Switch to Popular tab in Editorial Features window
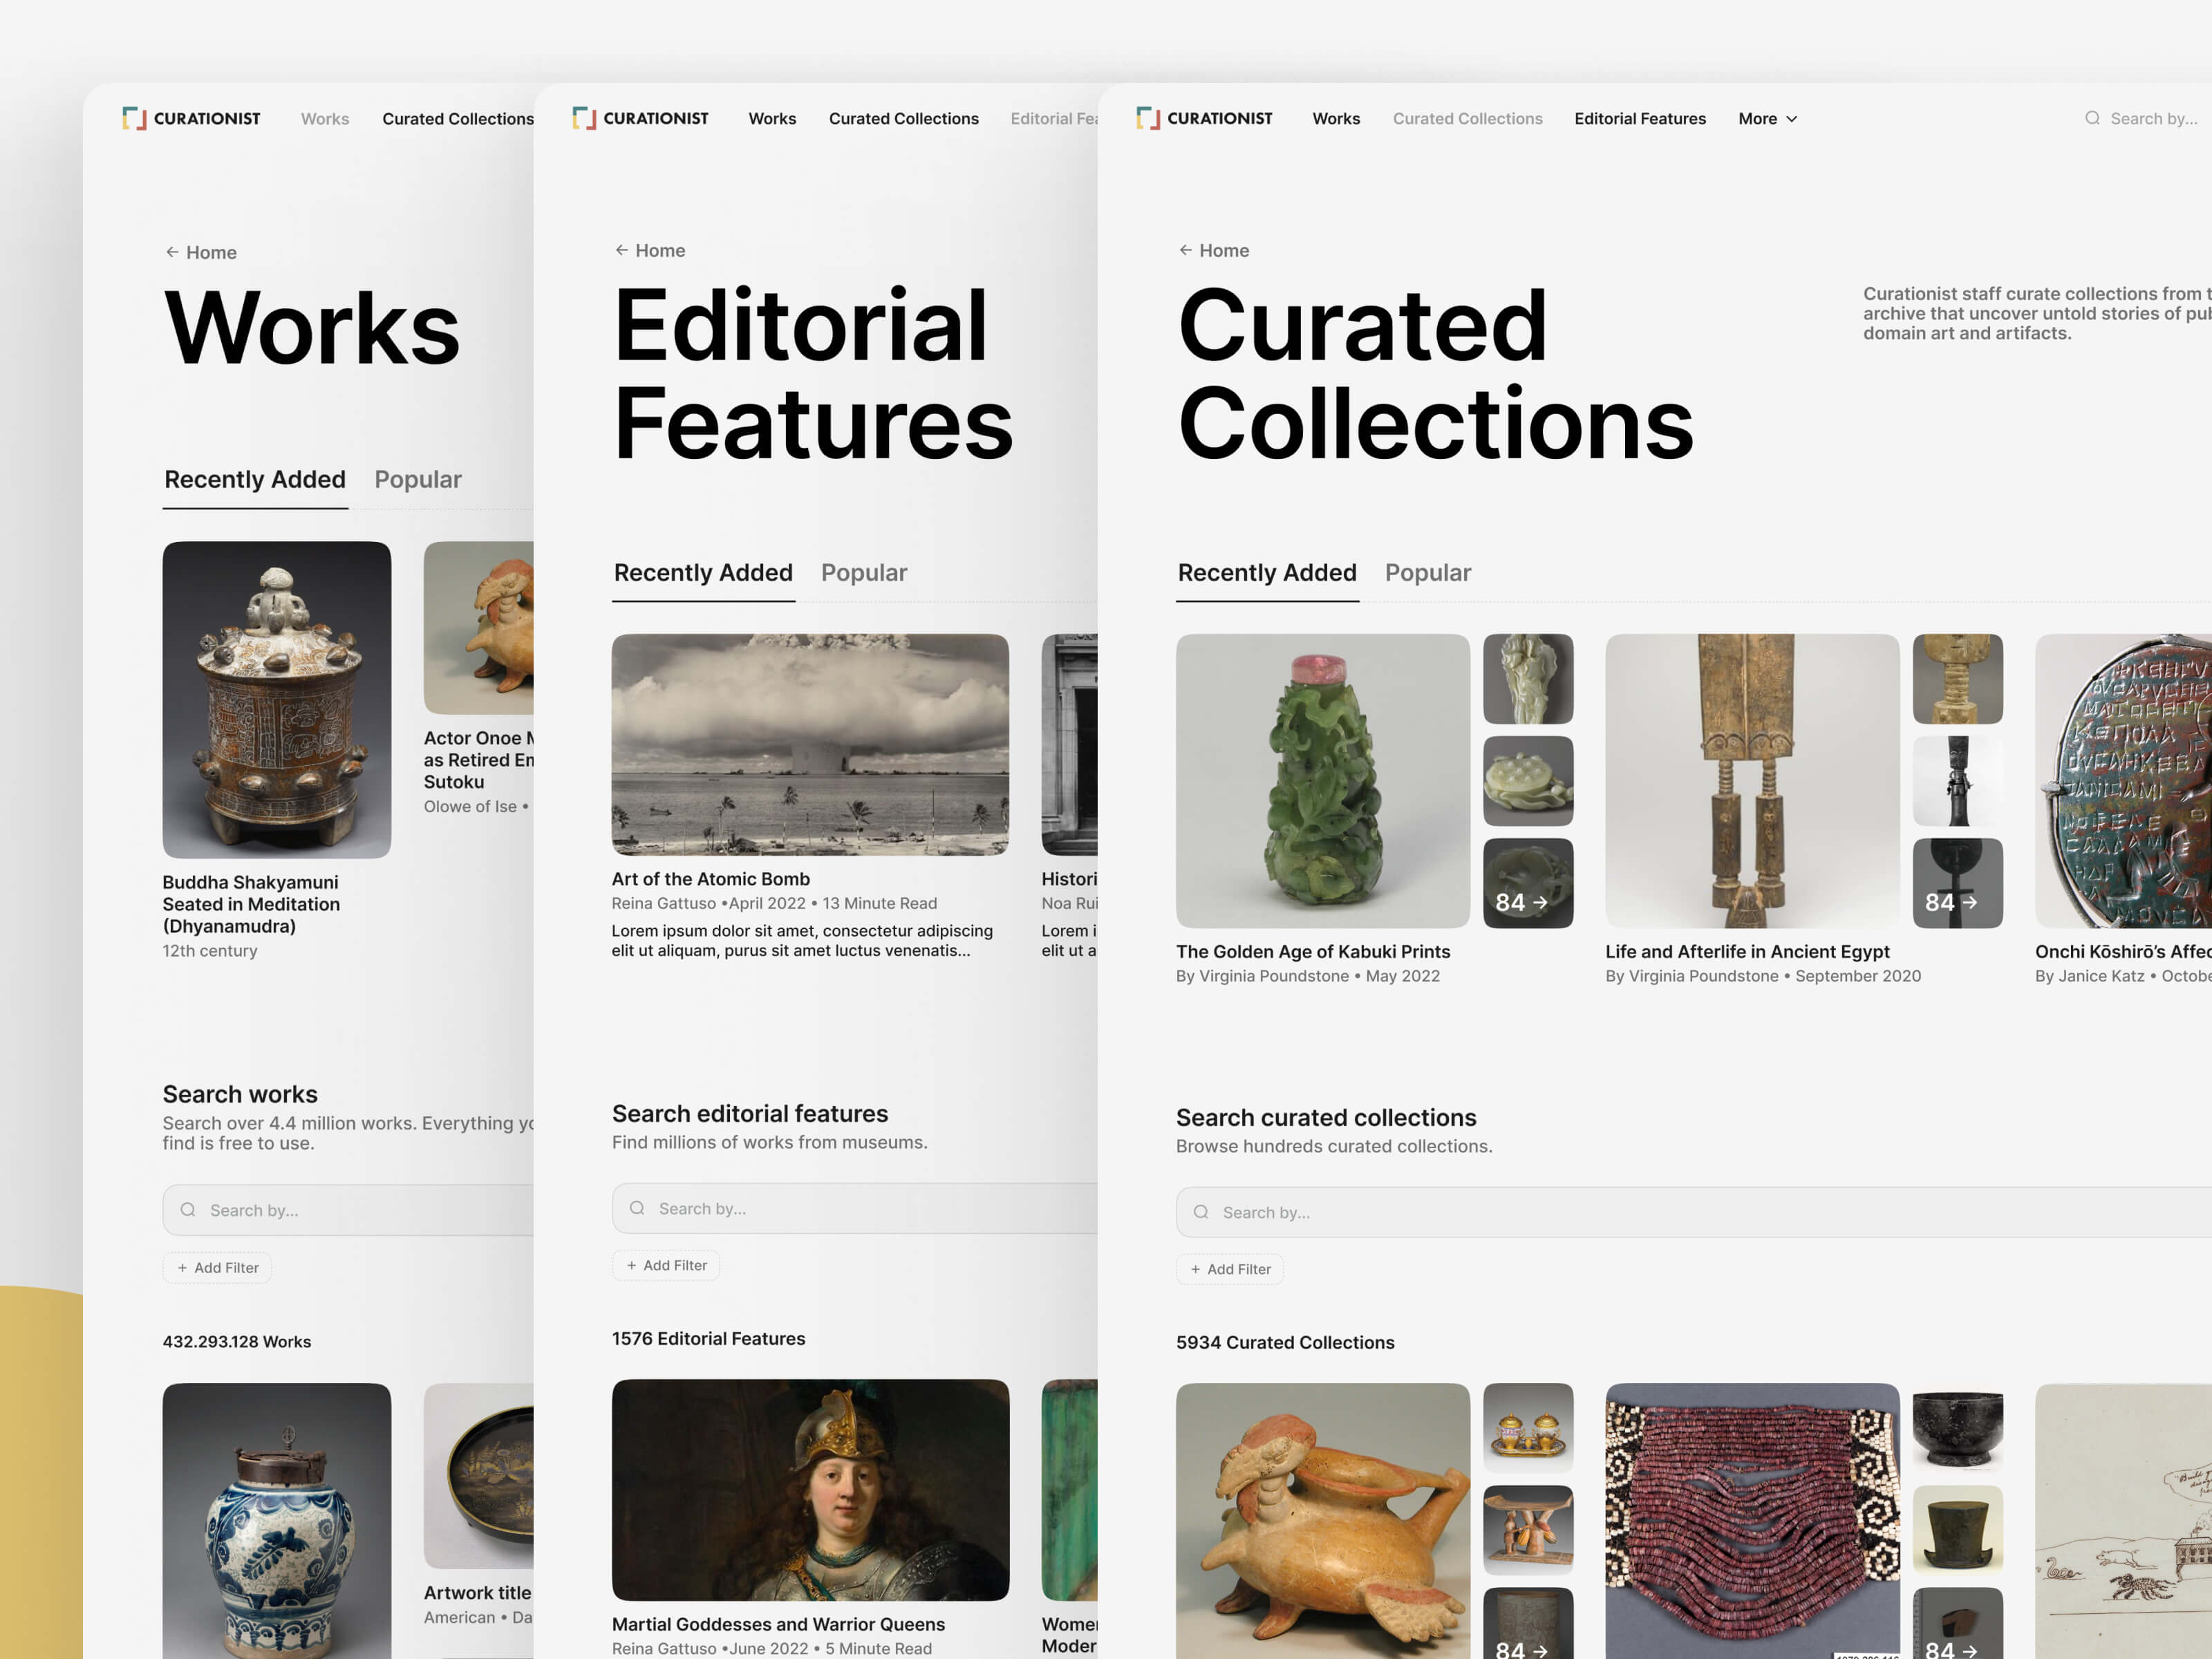2212x1659 pixels. click(864, 573)
